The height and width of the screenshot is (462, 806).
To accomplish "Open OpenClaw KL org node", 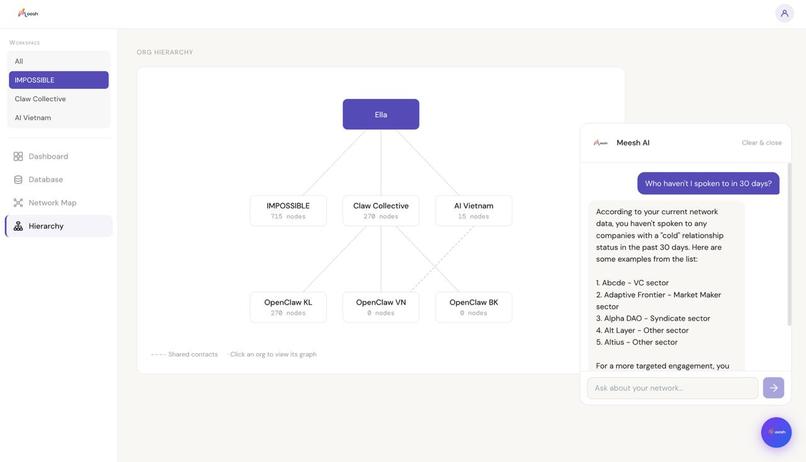I will [288, 307].
